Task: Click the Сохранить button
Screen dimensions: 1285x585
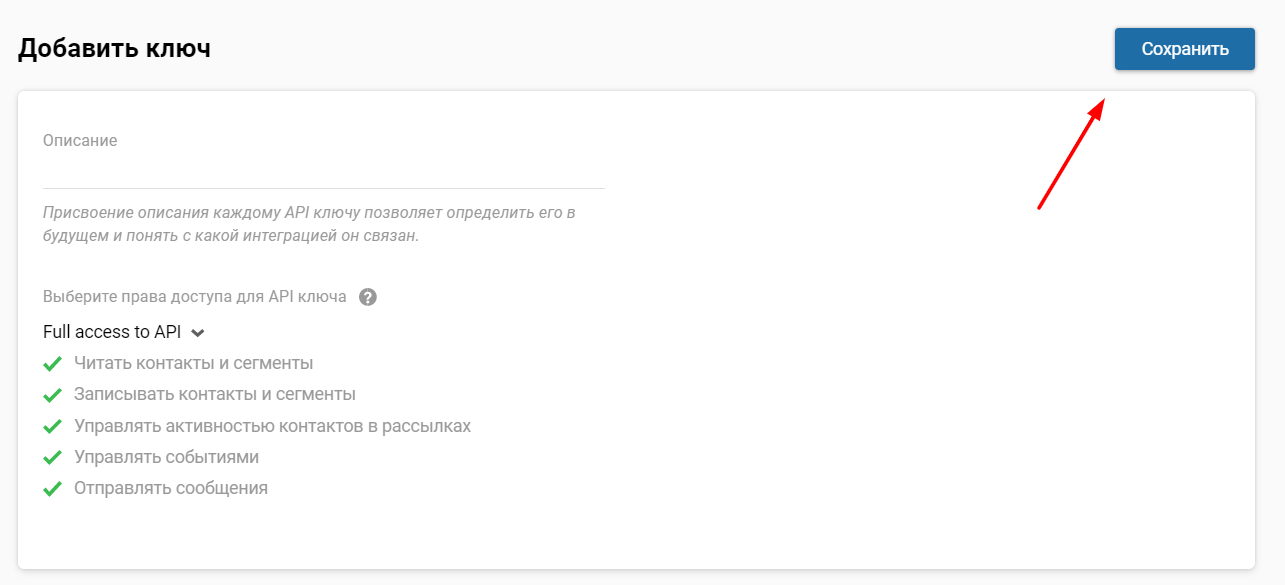Action: tap(1184, 49)
